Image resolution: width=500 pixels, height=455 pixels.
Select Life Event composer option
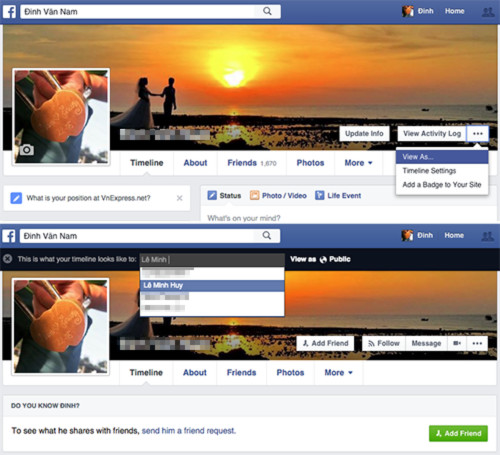[x=338, y=196]
